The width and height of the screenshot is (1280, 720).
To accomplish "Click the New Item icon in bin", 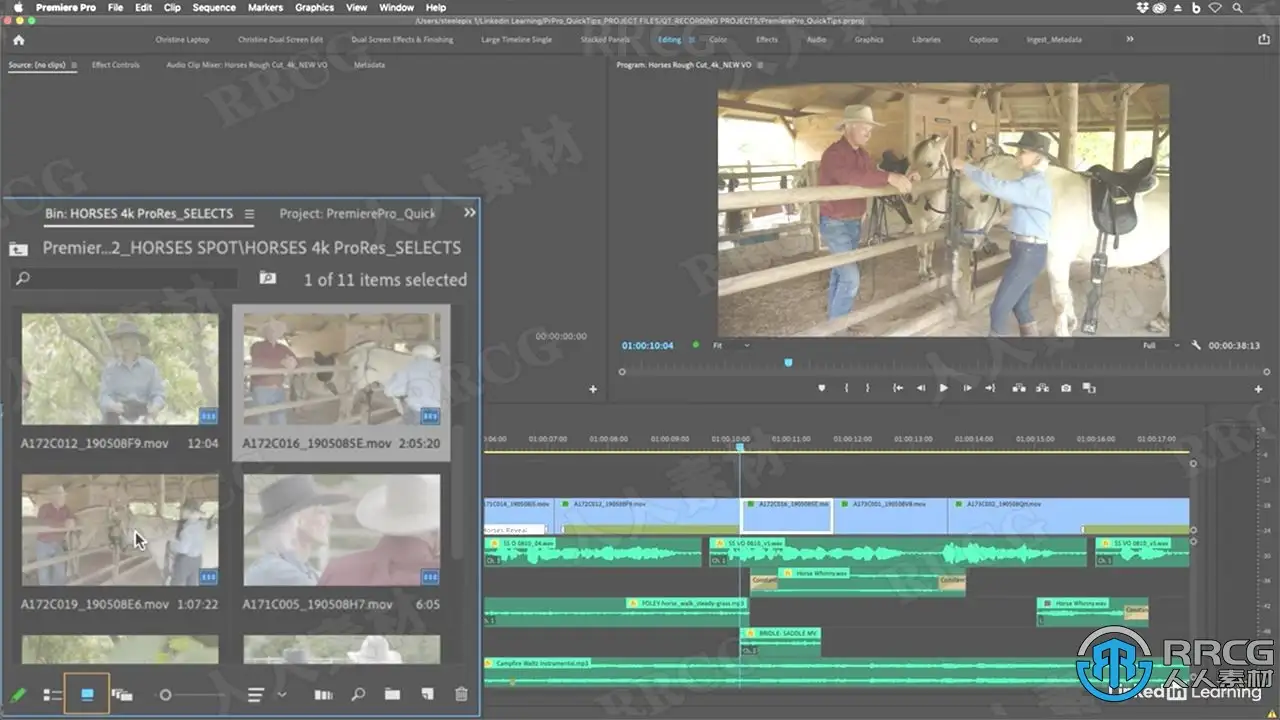I will click(427, 694).
